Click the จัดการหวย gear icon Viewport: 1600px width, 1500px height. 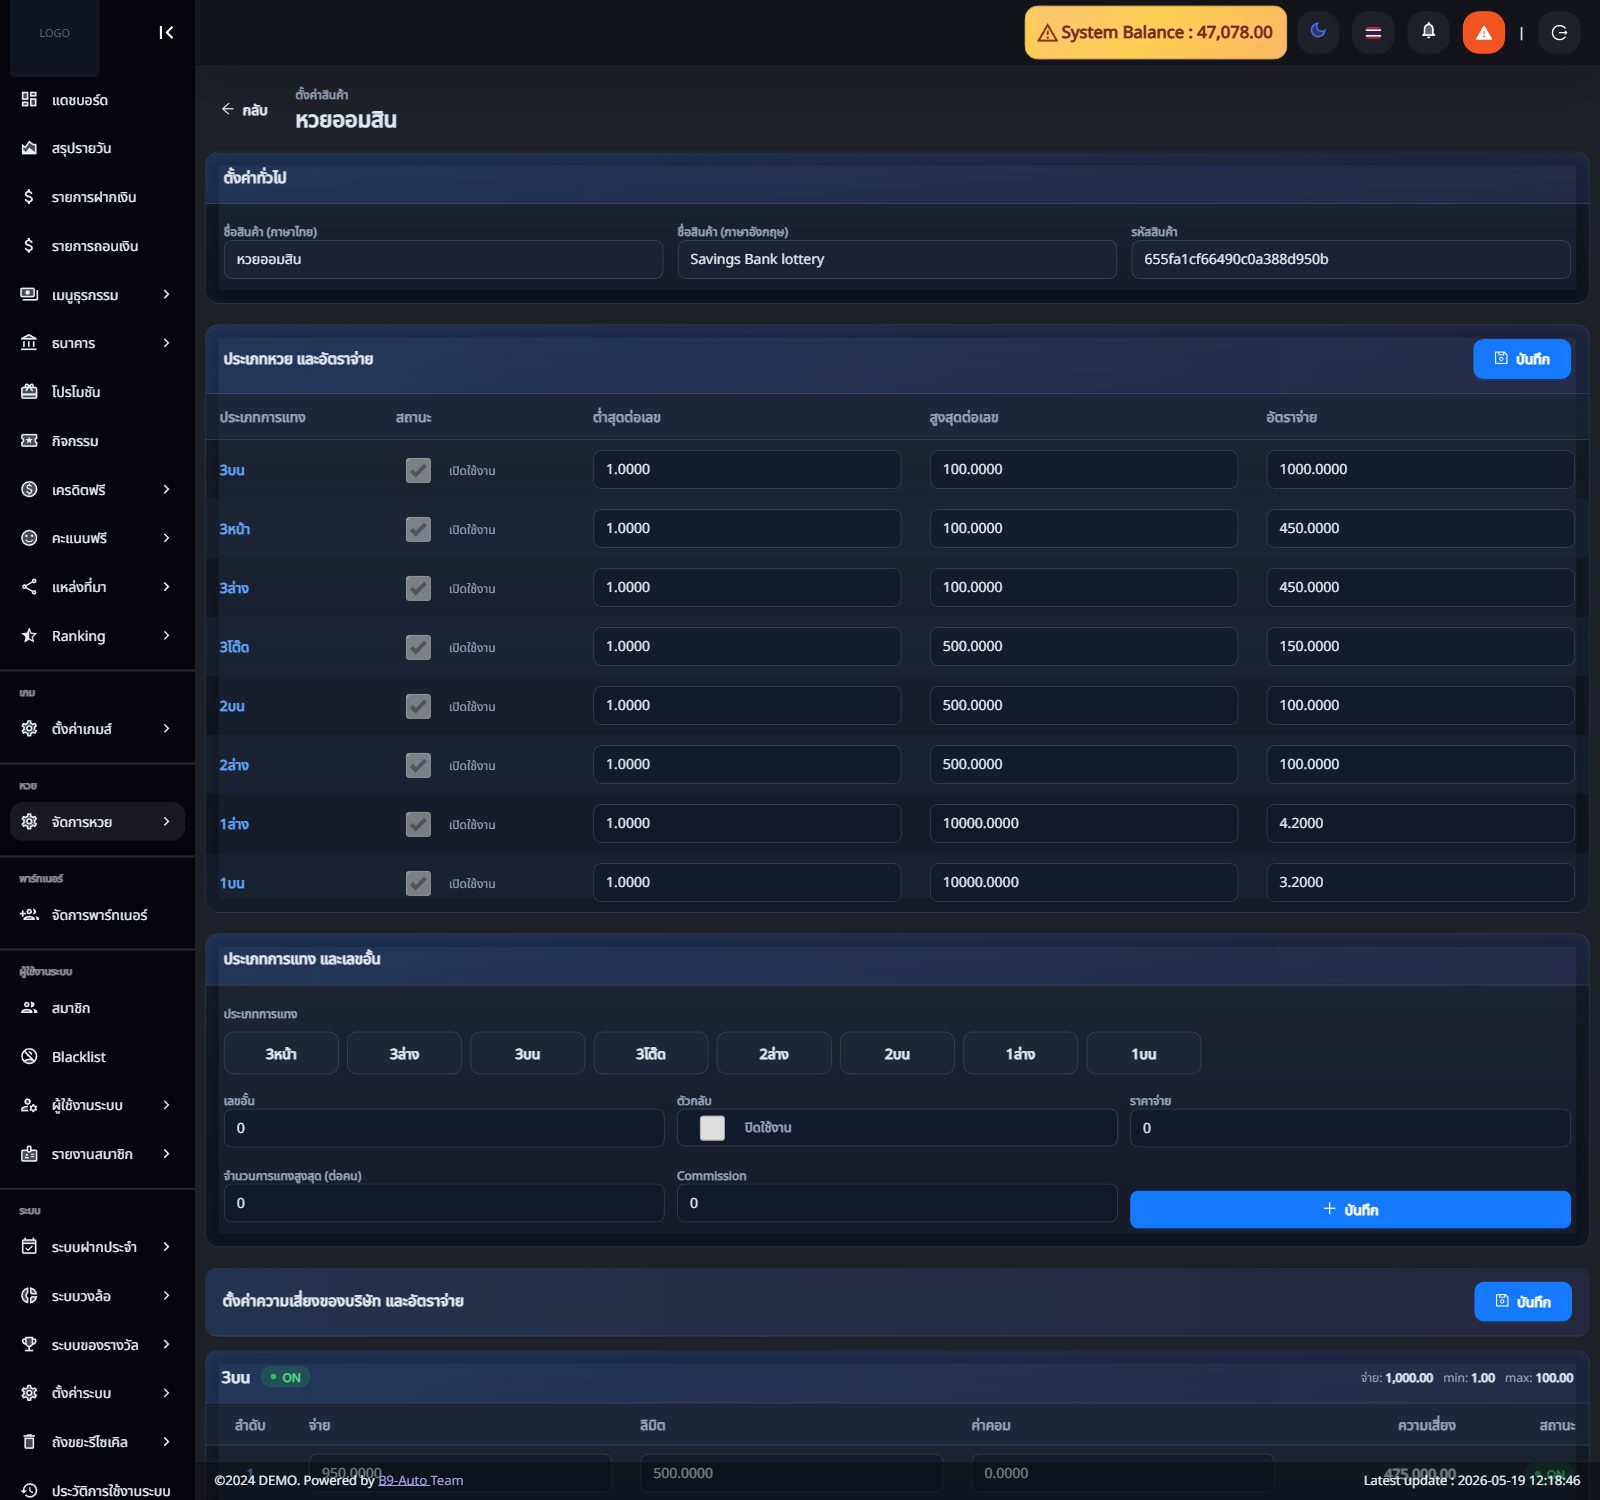coord(29,822)
